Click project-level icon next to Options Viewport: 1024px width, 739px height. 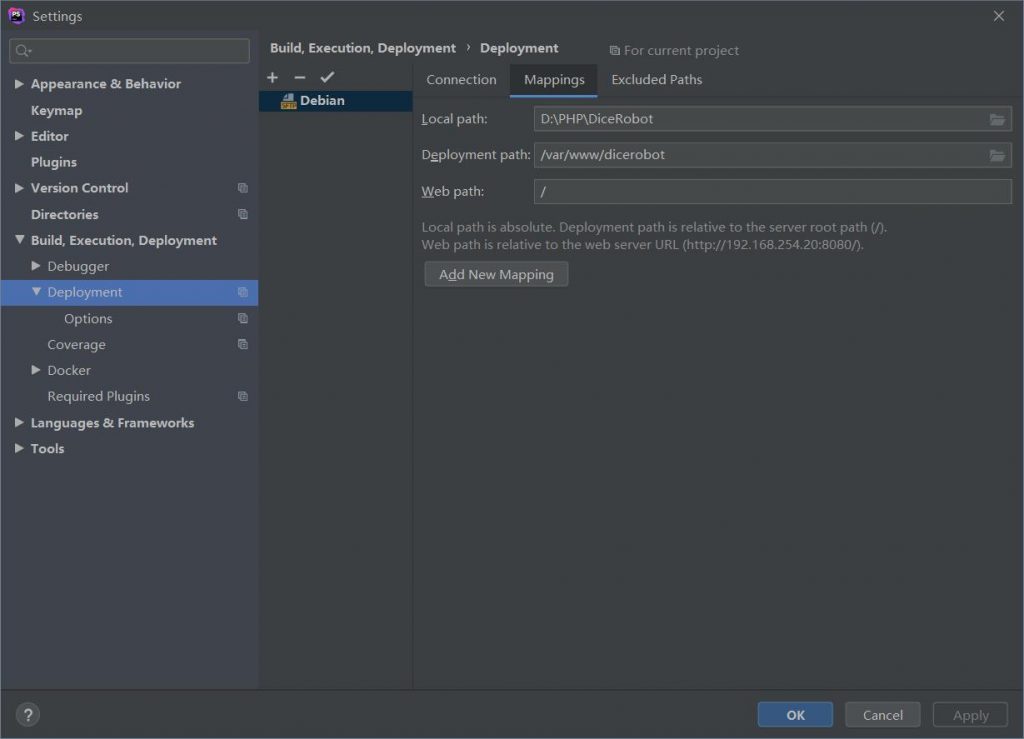pos(243,319)
